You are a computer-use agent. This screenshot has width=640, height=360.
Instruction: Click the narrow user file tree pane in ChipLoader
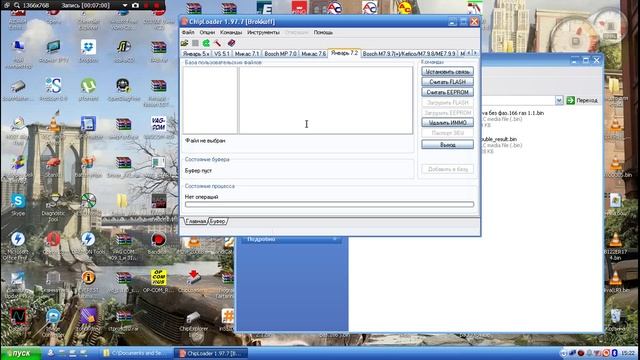coord(210,100)
